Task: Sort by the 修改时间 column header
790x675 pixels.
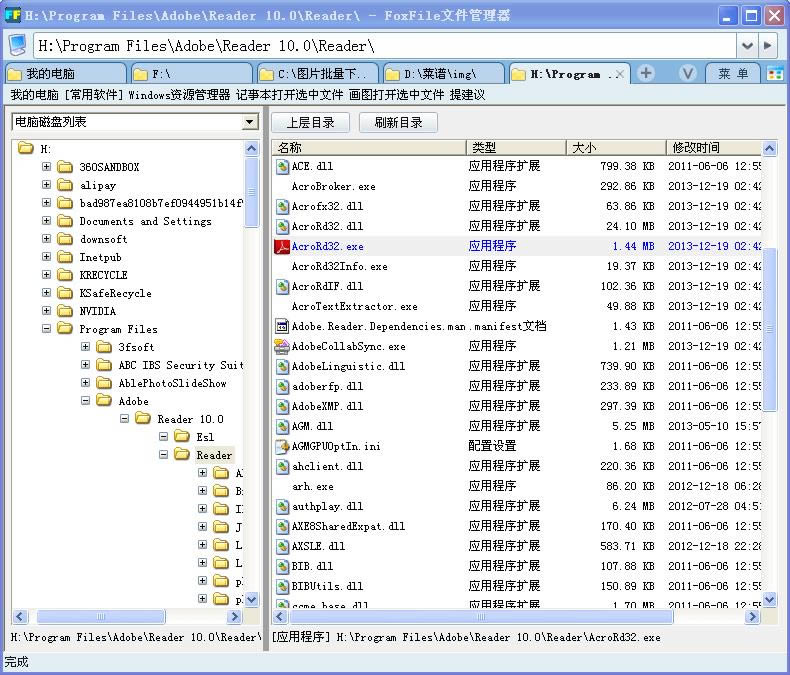Action: point(714,148)
